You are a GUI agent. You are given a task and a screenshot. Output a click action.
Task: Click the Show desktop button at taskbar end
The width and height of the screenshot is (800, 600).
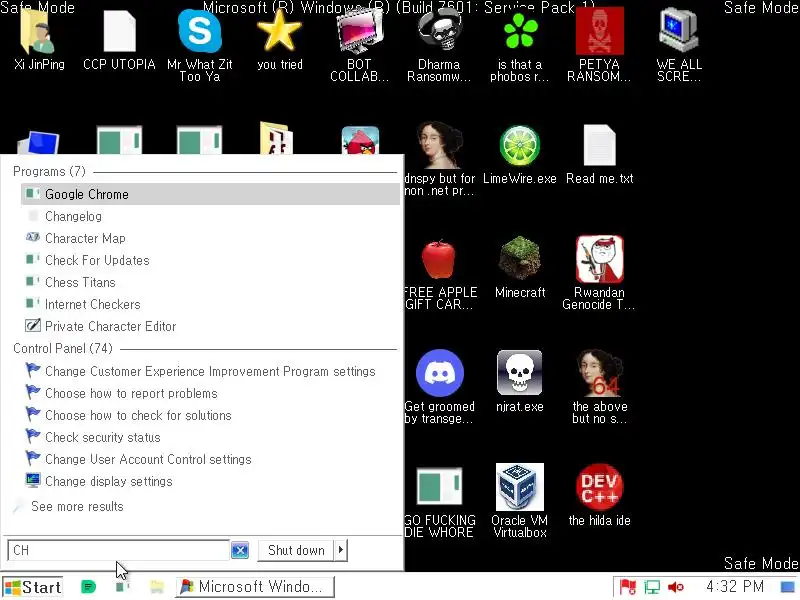[x=789, y=587]
